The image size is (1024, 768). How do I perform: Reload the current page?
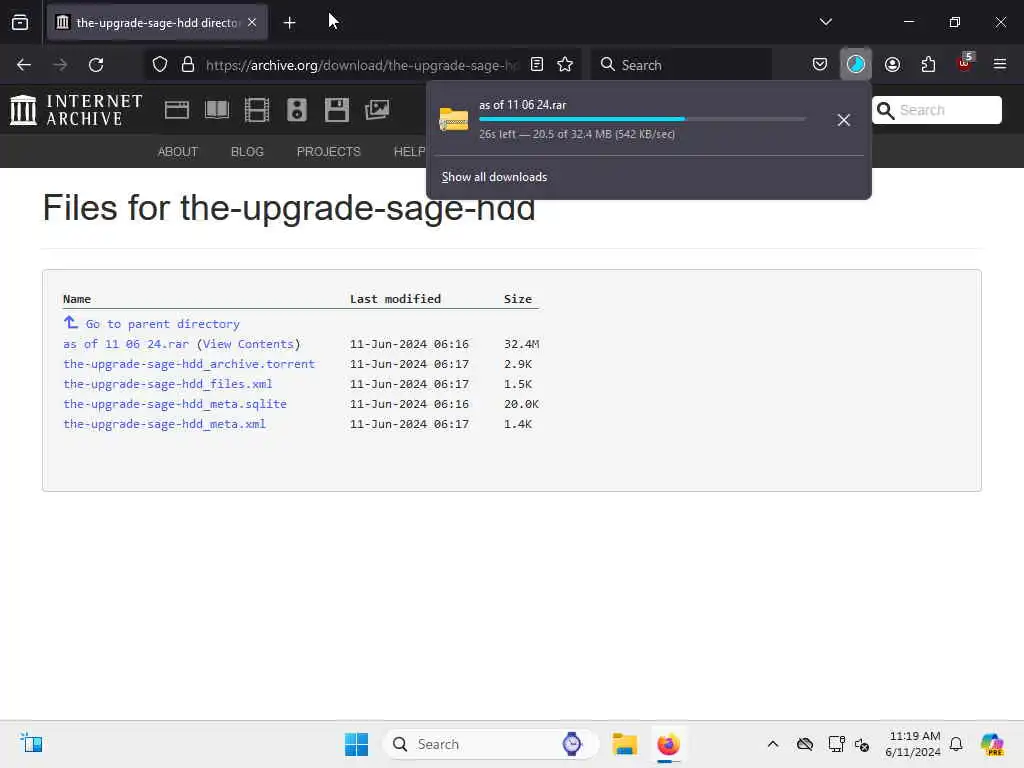click(96, 65)
